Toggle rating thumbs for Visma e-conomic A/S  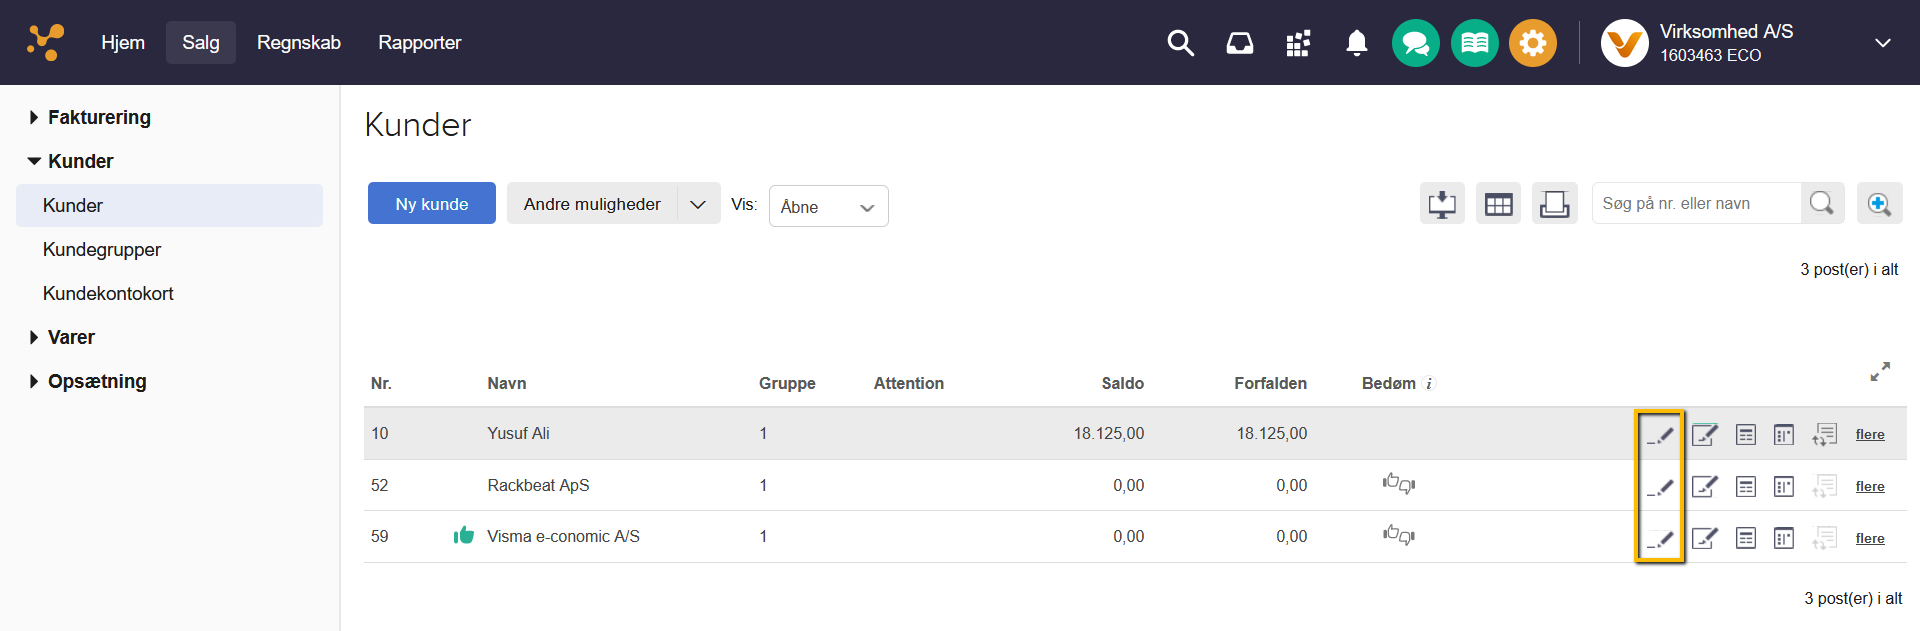(1398, 536)
